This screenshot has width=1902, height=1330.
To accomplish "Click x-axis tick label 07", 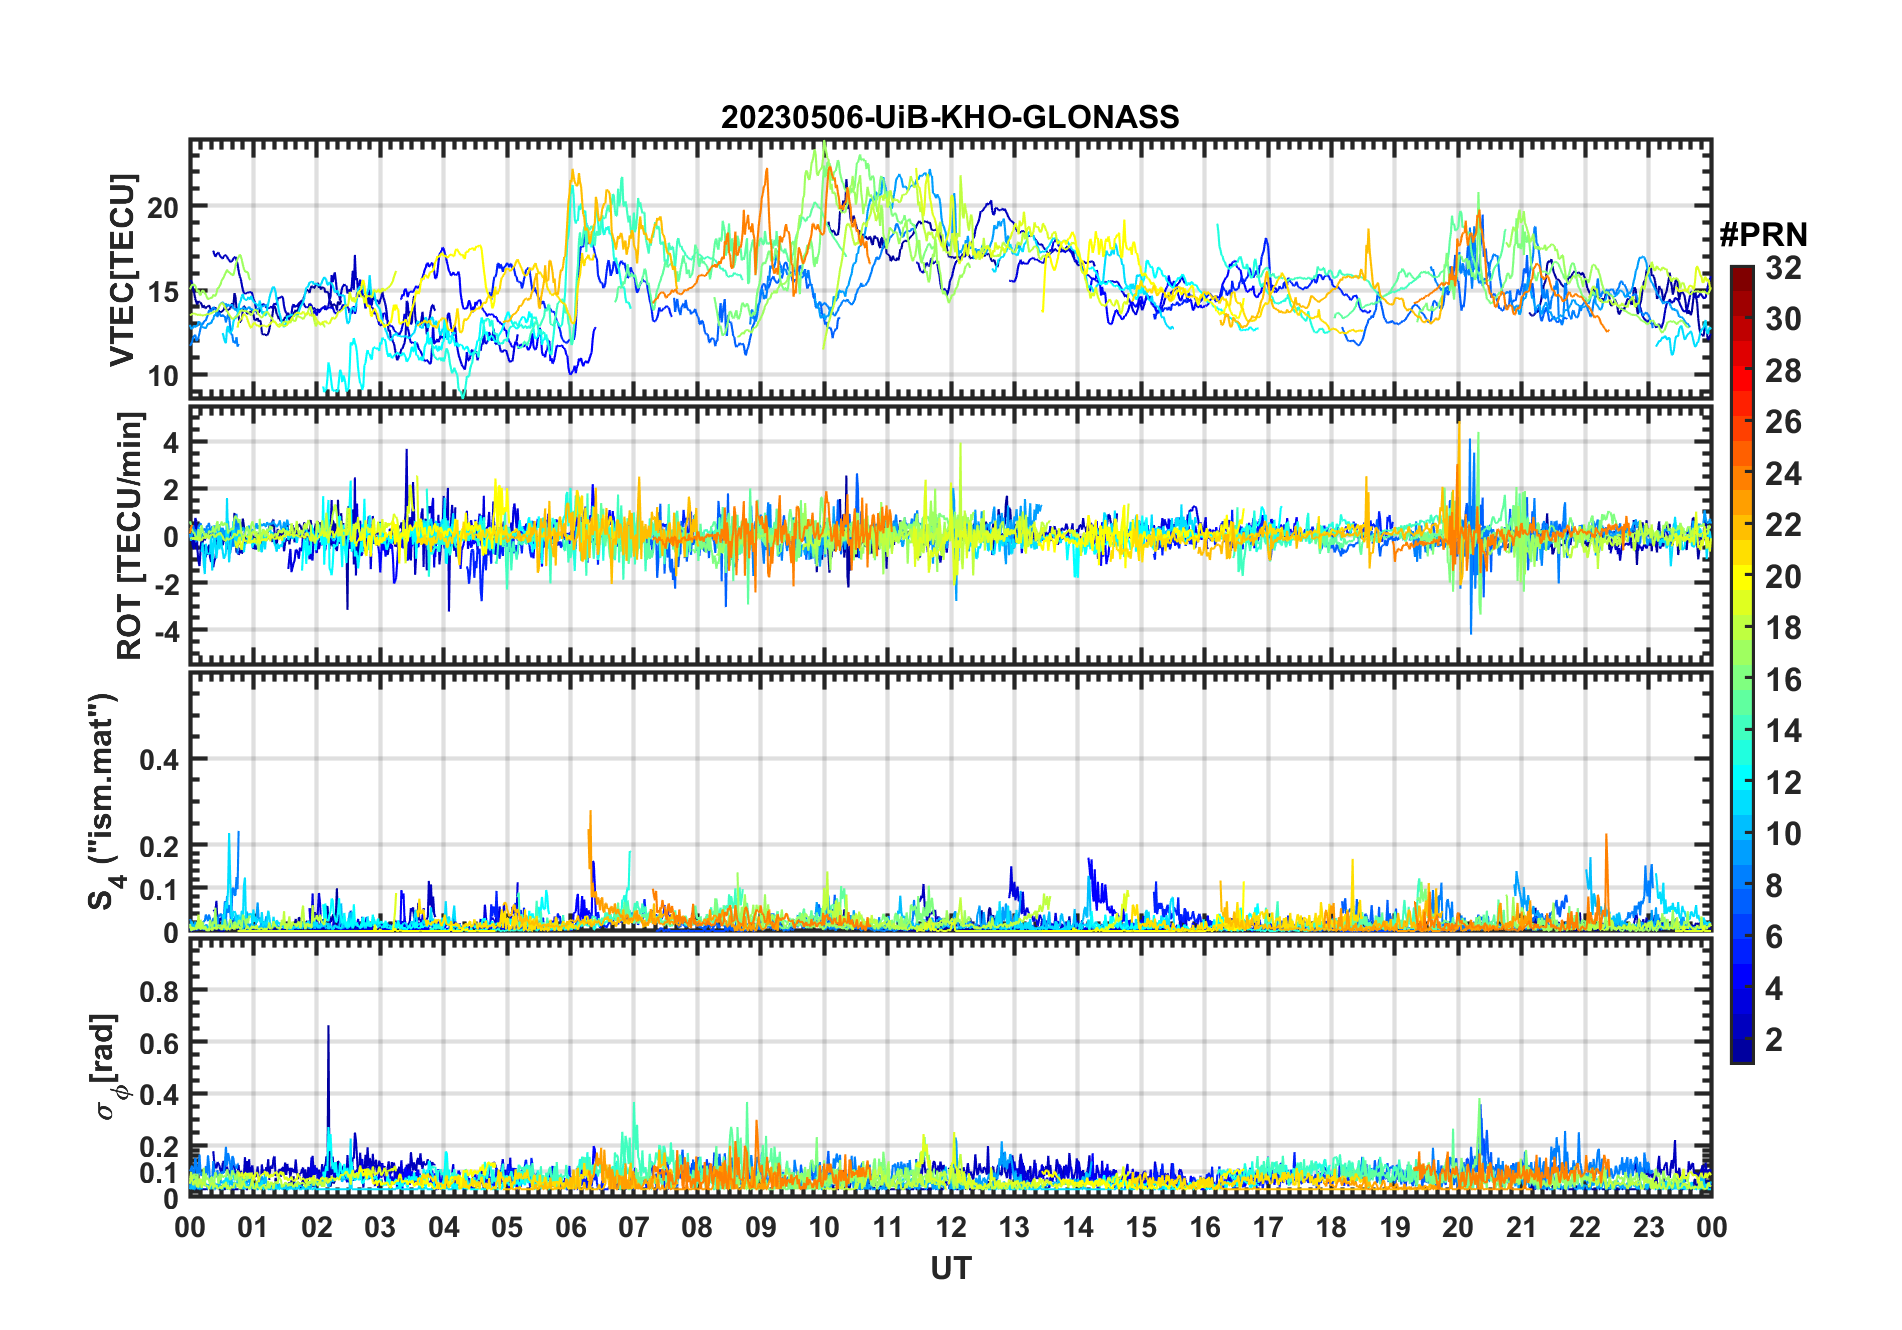I will (634, 1227).
